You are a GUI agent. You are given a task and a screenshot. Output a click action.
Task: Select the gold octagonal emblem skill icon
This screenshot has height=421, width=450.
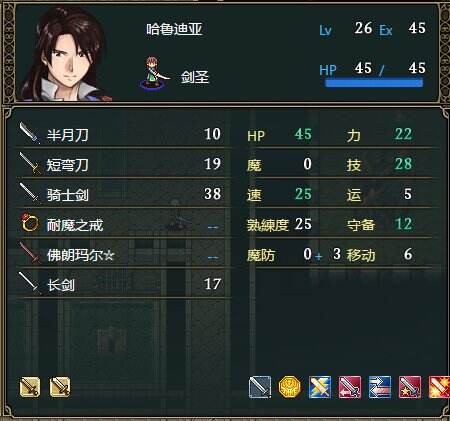click(x=290, y=387)
